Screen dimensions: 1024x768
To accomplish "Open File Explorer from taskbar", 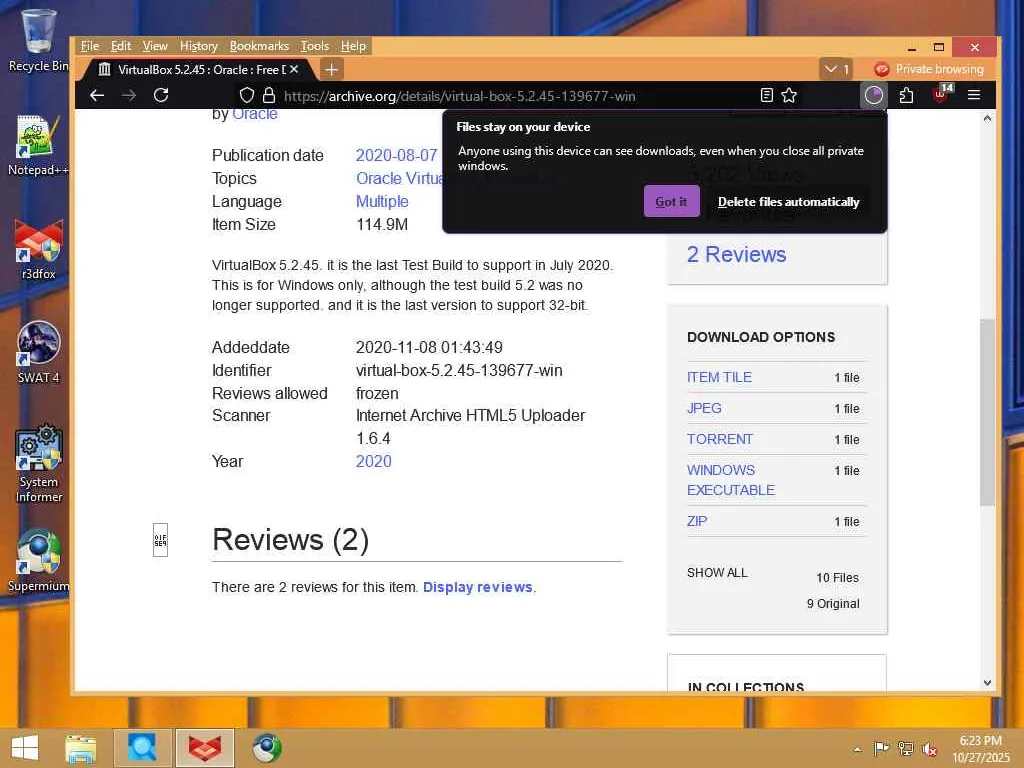I will pyautogui.click(x=80, y=748).
